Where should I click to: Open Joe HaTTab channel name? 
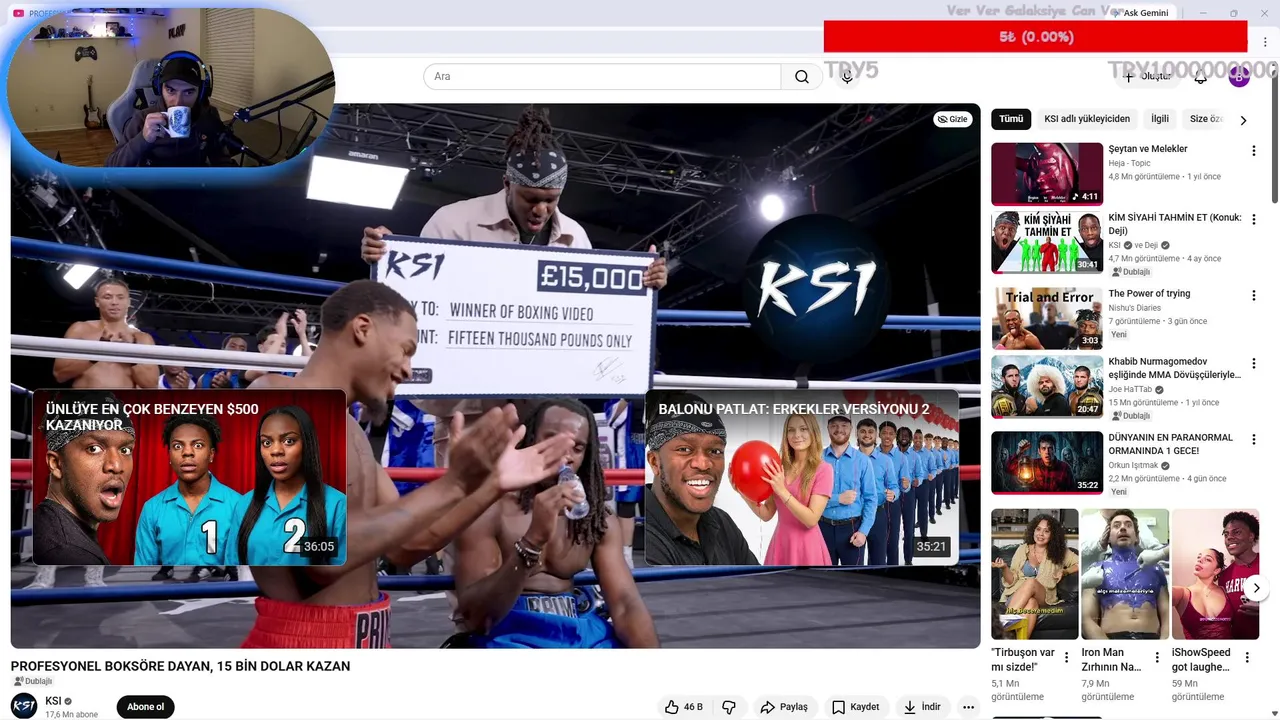[1130, 390]
